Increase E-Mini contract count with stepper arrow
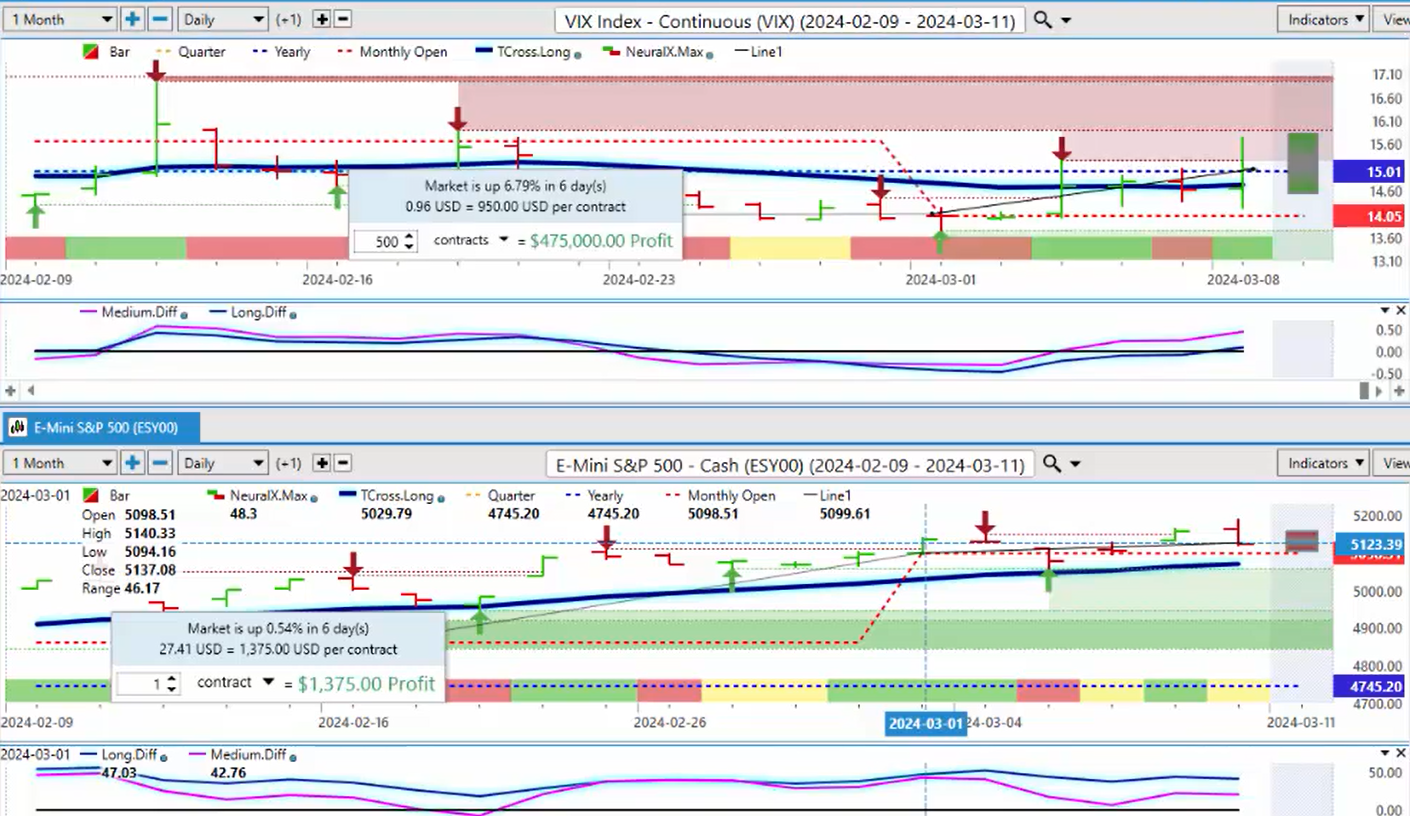The image size is (1410, 816). tap(172, 678)
